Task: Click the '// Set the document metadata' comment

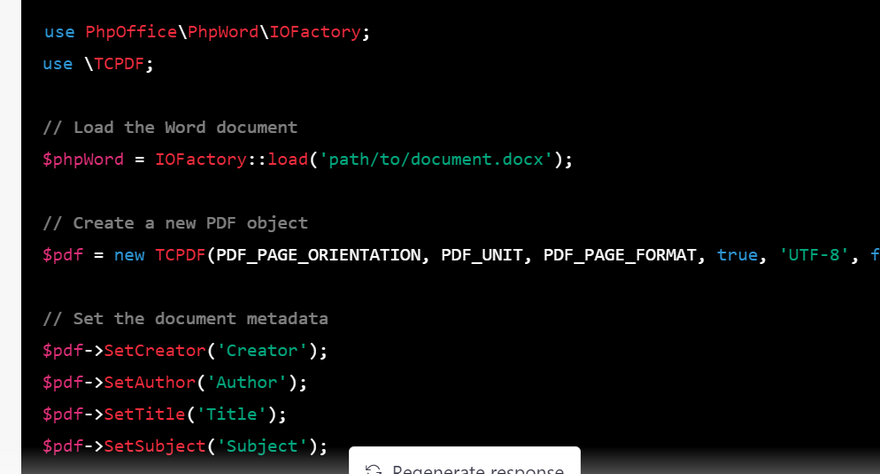Action: (x=185, y=318)
